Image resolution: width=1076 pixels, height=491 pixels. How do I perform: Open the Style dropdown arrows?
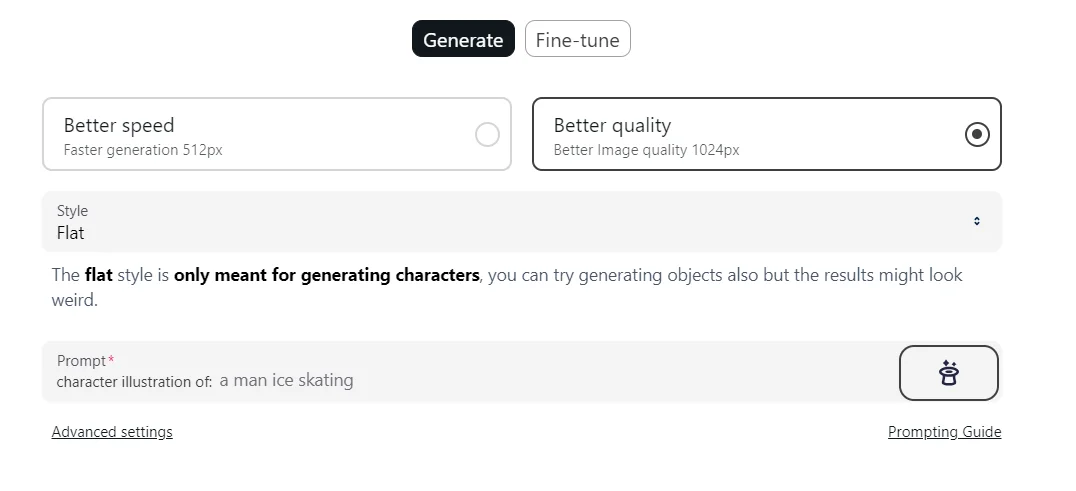pos(977,222)
